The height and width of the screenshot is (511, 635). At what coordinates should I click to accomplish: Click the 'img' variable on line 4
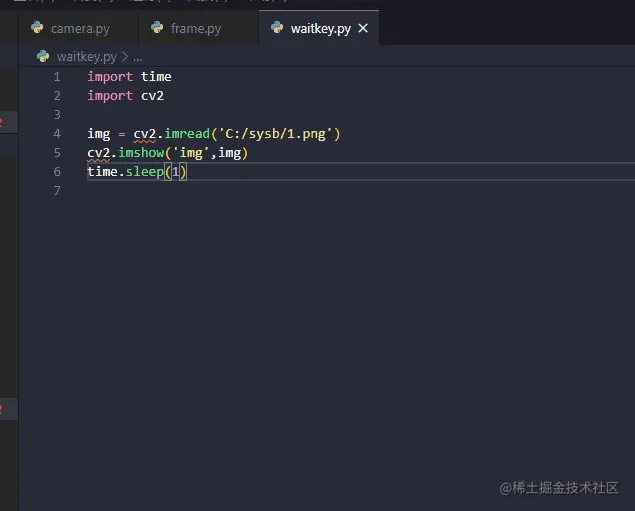(x=99, y=134)
